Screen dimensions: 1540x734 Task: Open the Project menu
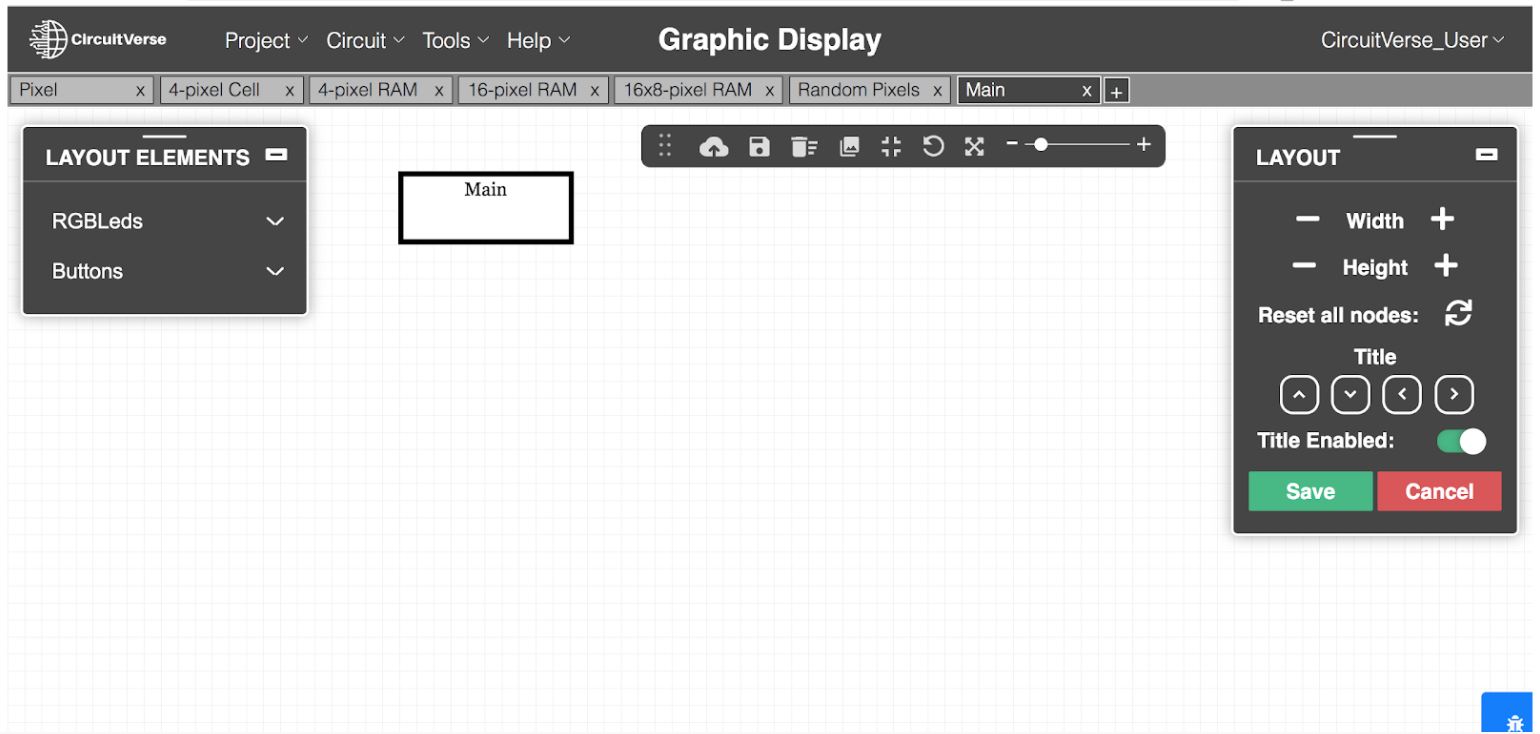tap(265, 41)
